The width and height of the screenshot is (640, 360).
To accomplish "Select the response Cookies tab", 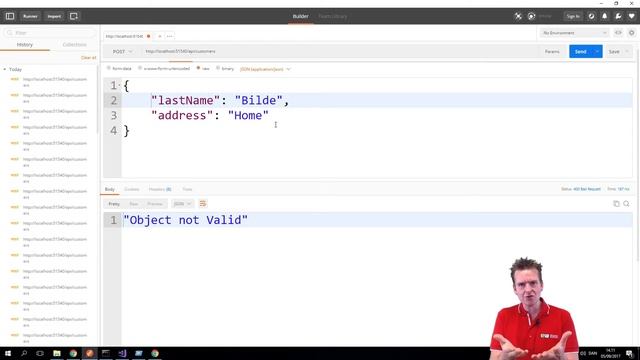I will [x=131, y=189].
